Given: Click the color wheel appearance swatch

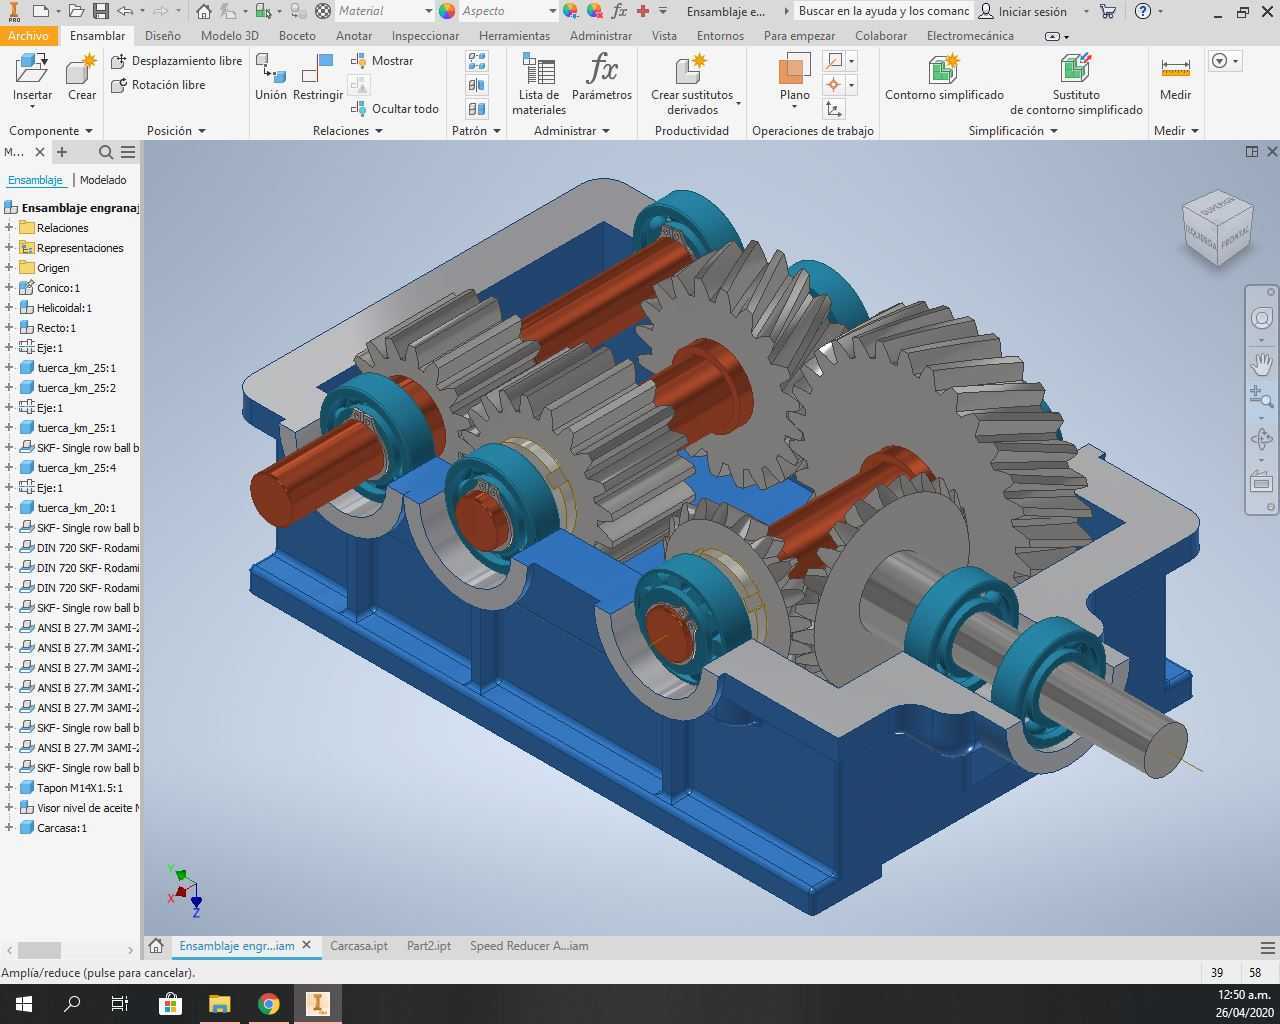Looking at the screenshot, I should [x=447, y=11].
